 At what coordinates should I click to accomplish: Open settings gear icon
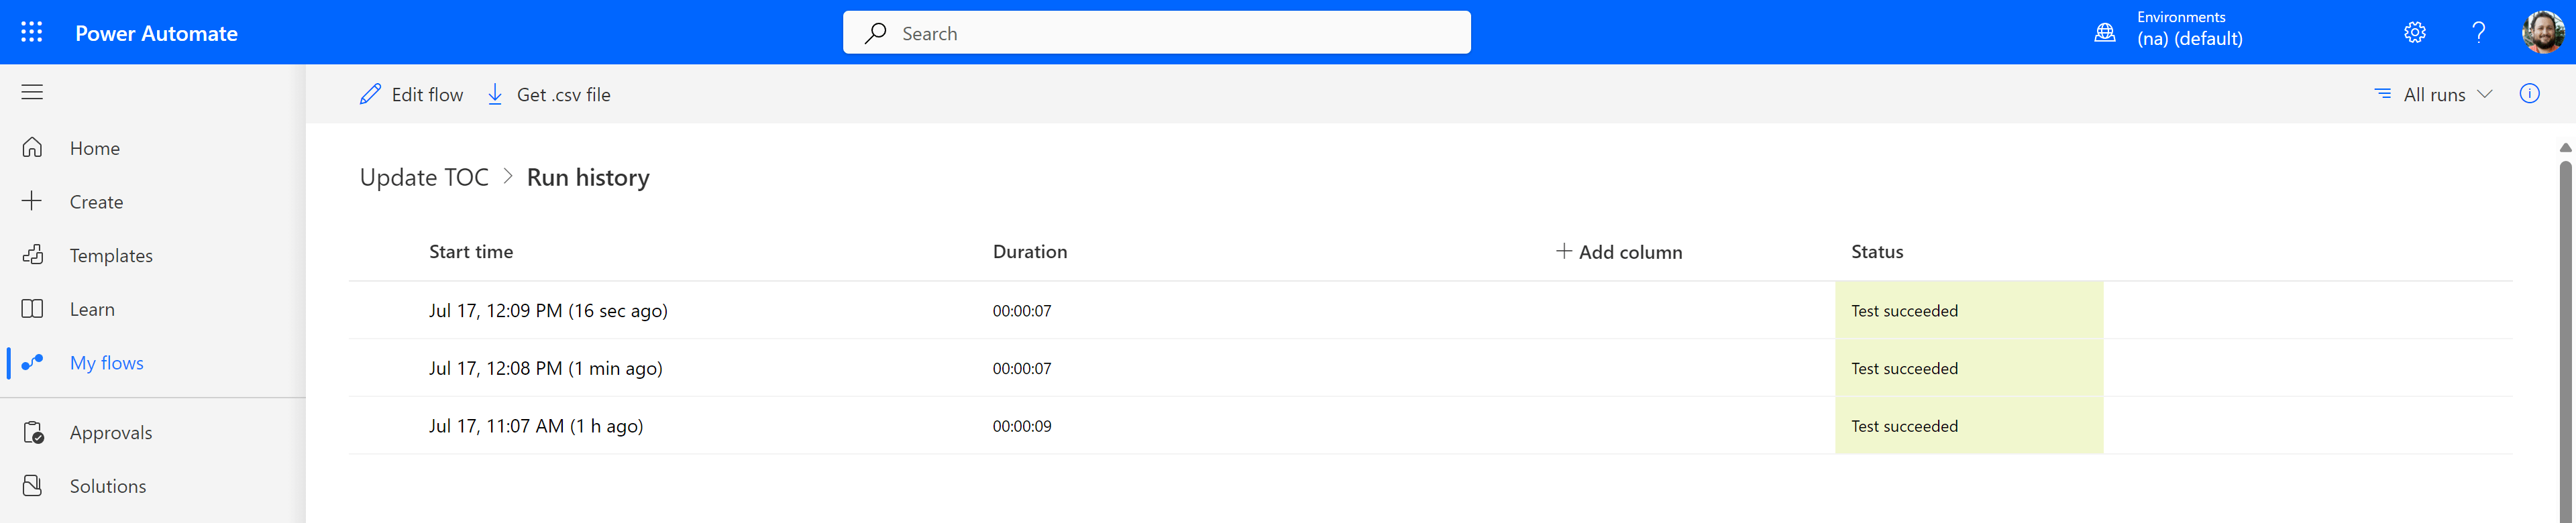coord(2415,32)
